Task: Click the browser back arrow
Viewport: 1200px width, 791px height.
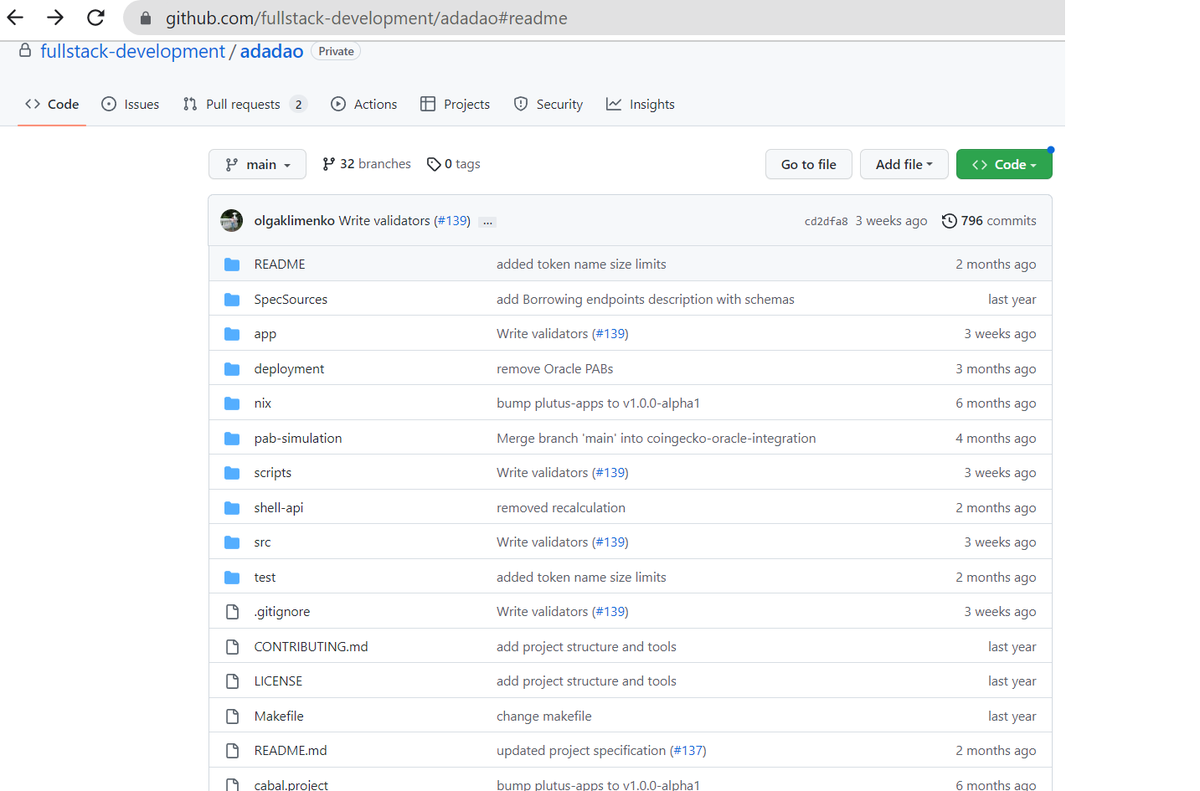Action: (15, 17)
